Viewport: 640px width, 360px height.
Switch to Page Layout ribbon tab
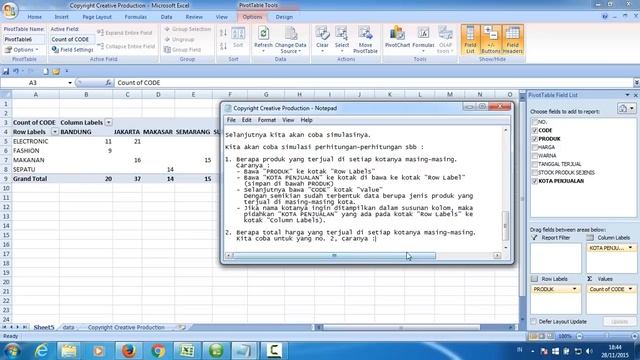click(97, 17)
